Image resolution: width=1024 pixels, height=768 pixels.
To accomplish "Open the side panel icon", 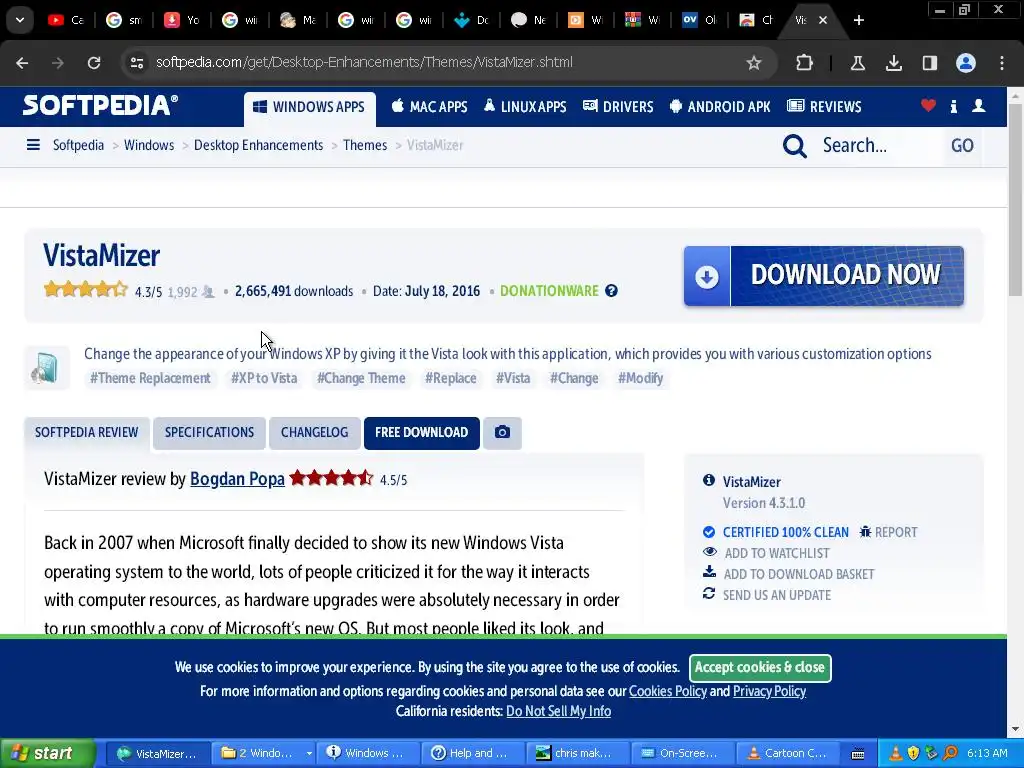I will click(x=929, y=63).
